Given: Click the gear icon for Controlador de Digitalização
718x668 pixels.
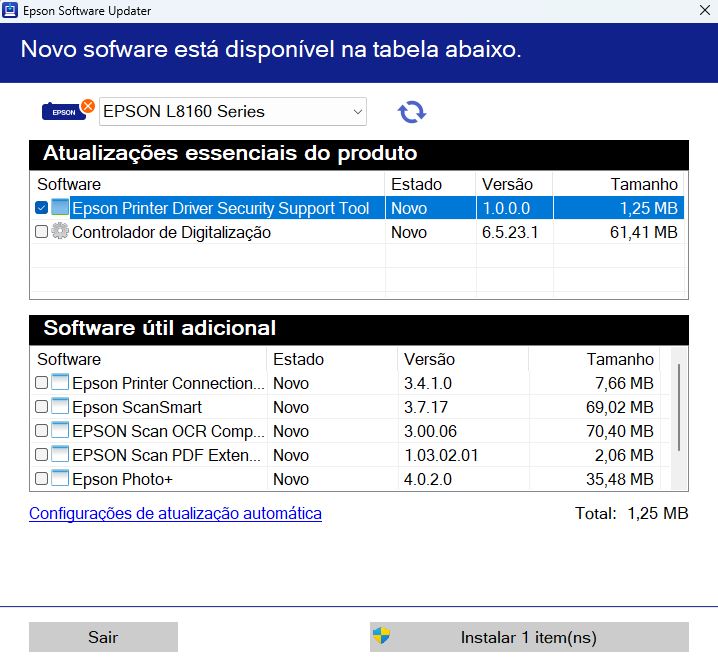Looking at the screenshot, I should click(x=60, y=232).
